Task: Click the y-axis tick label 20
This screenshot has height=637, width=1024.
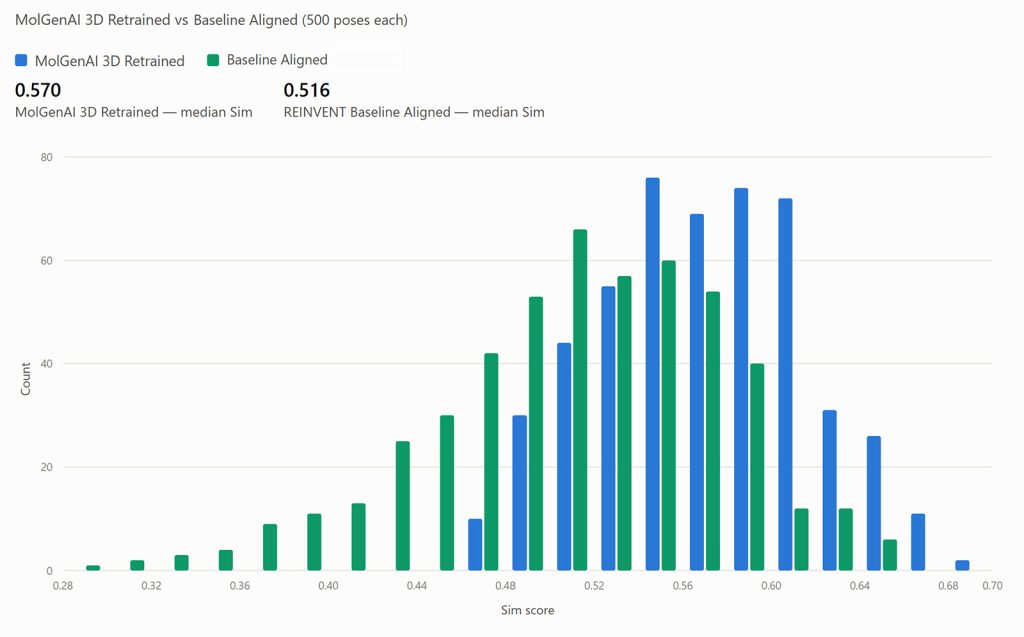Action: 46,467
